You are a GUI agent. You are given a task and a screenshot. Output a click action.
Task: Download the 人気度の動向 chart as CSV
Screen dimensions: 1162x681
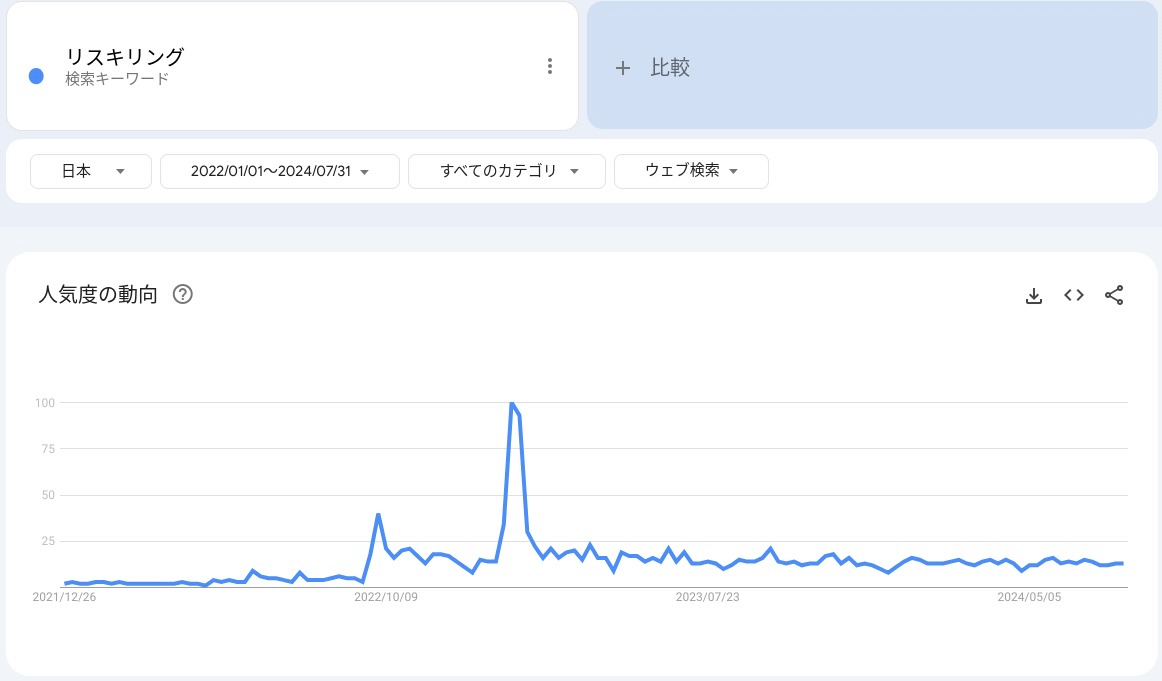click(1034, 295)
